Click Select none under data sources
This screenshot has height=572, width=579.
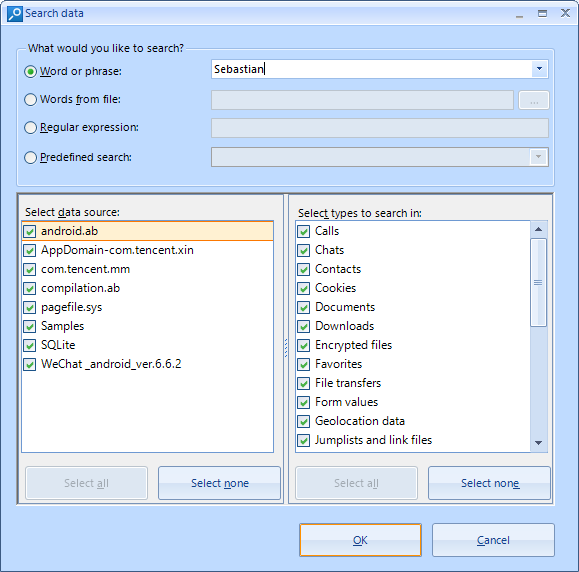click(x=220, y=483)
